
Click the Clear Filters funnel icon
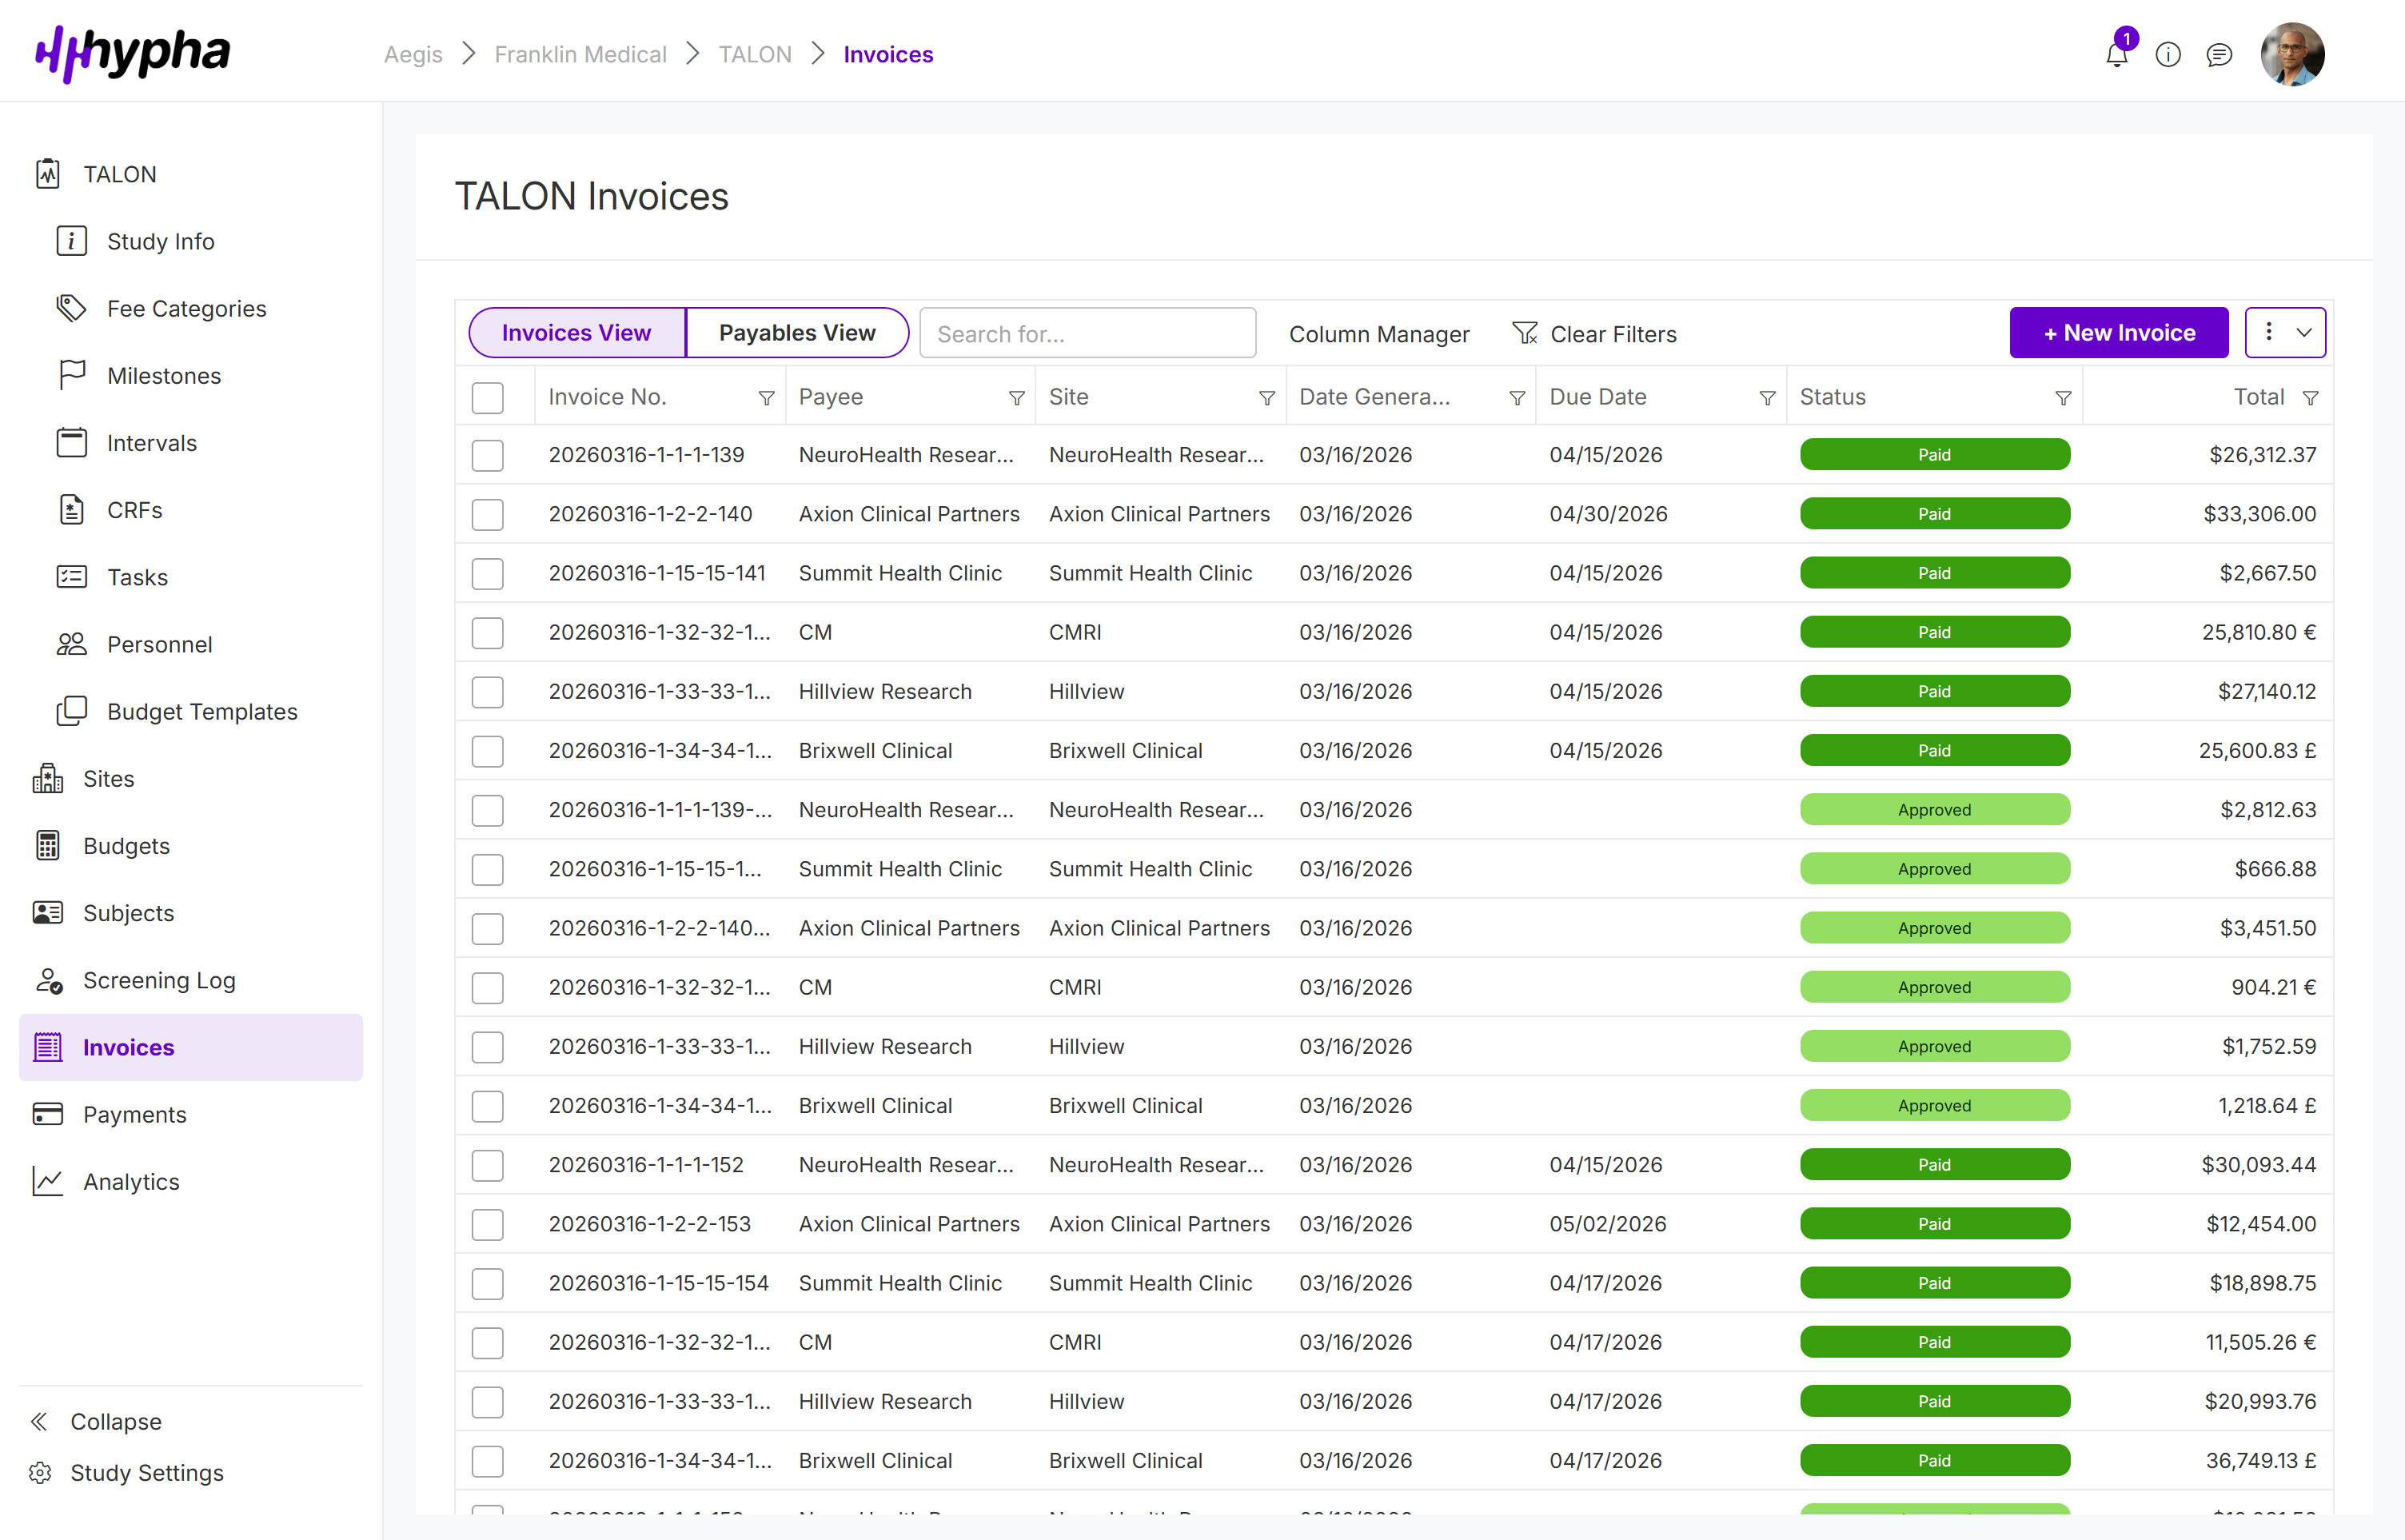tap(1524, 333)
